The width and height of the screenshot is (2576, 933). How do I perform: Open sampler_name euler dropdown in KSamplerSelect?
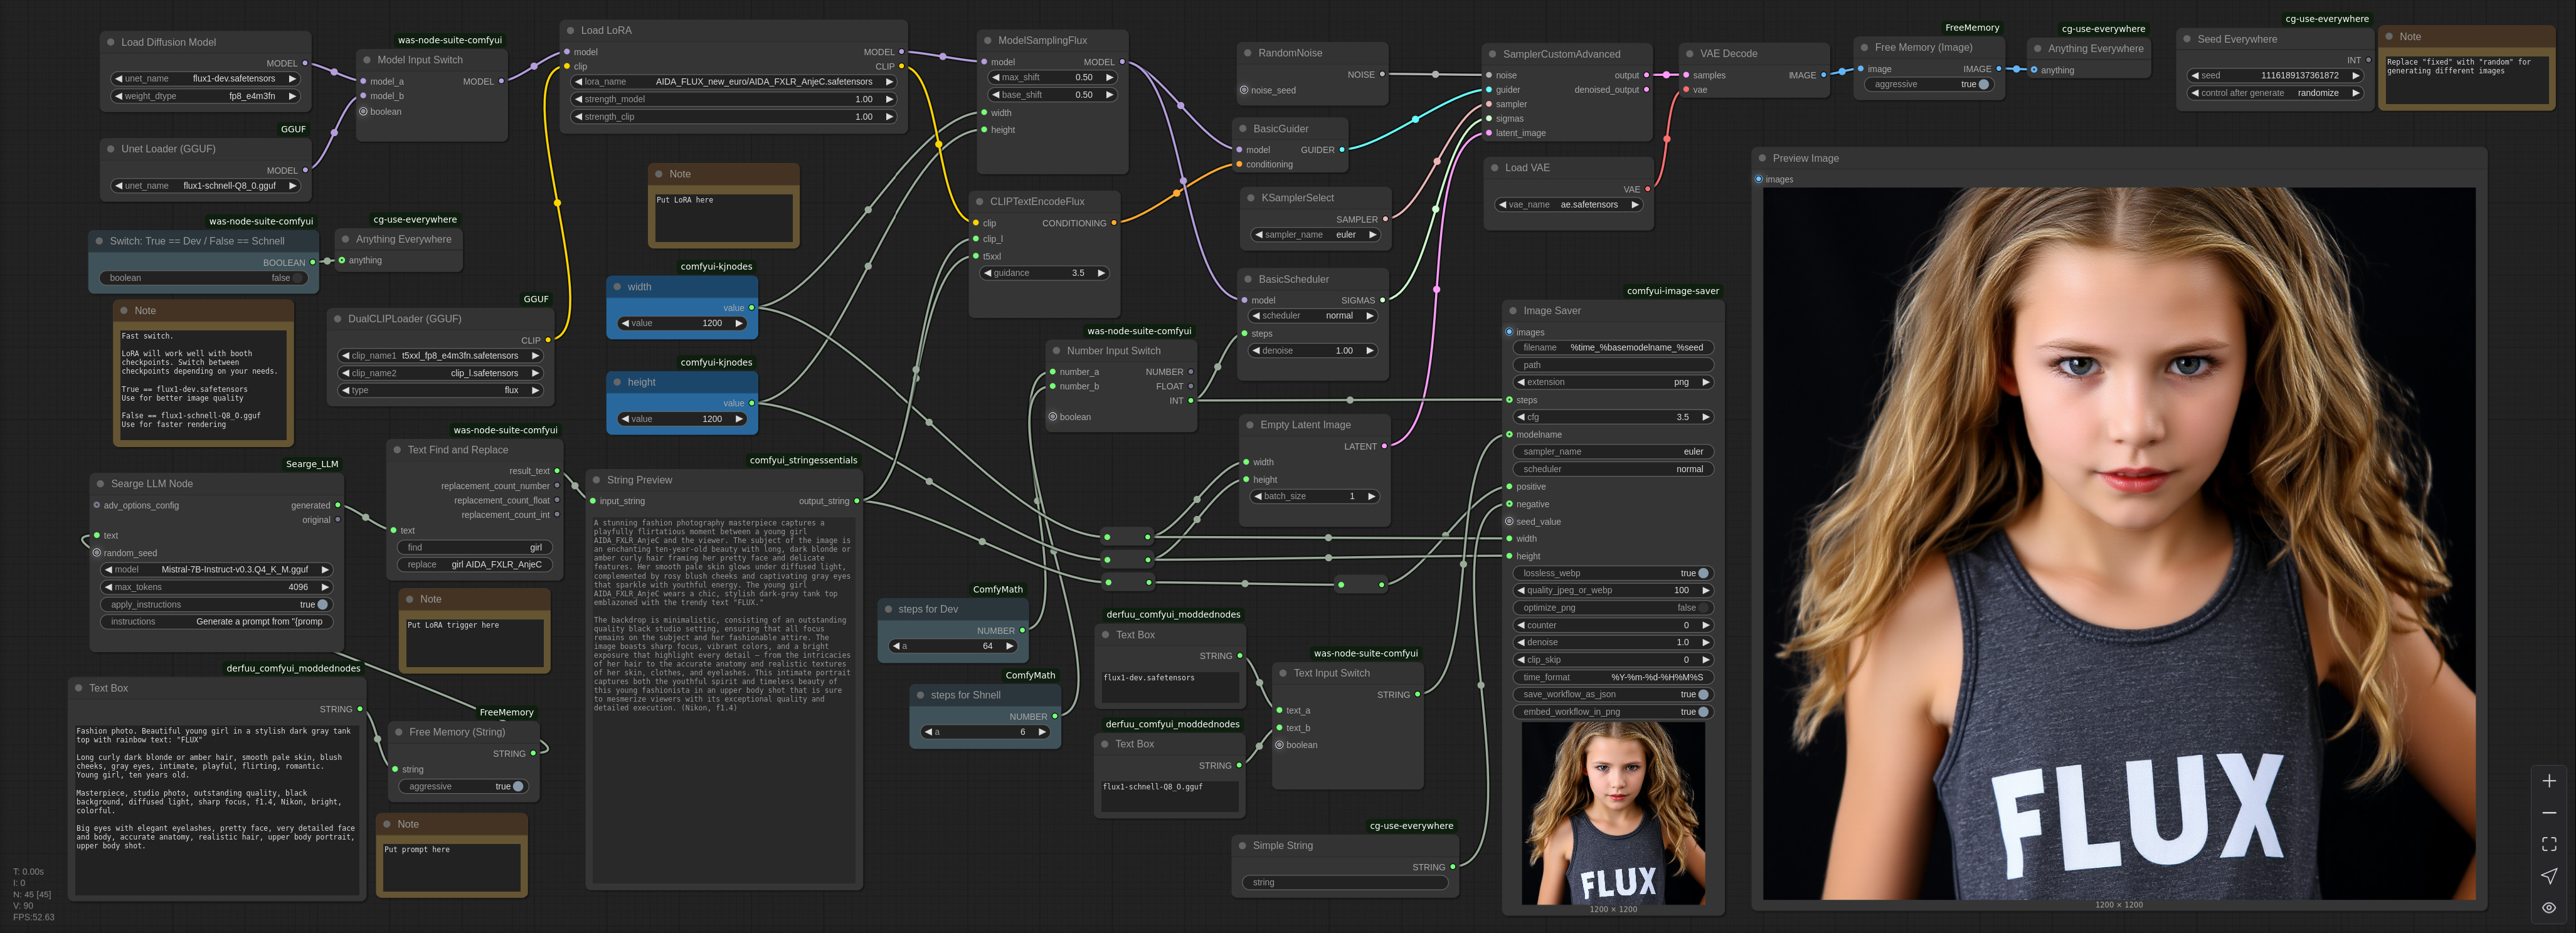(1315, 235)
